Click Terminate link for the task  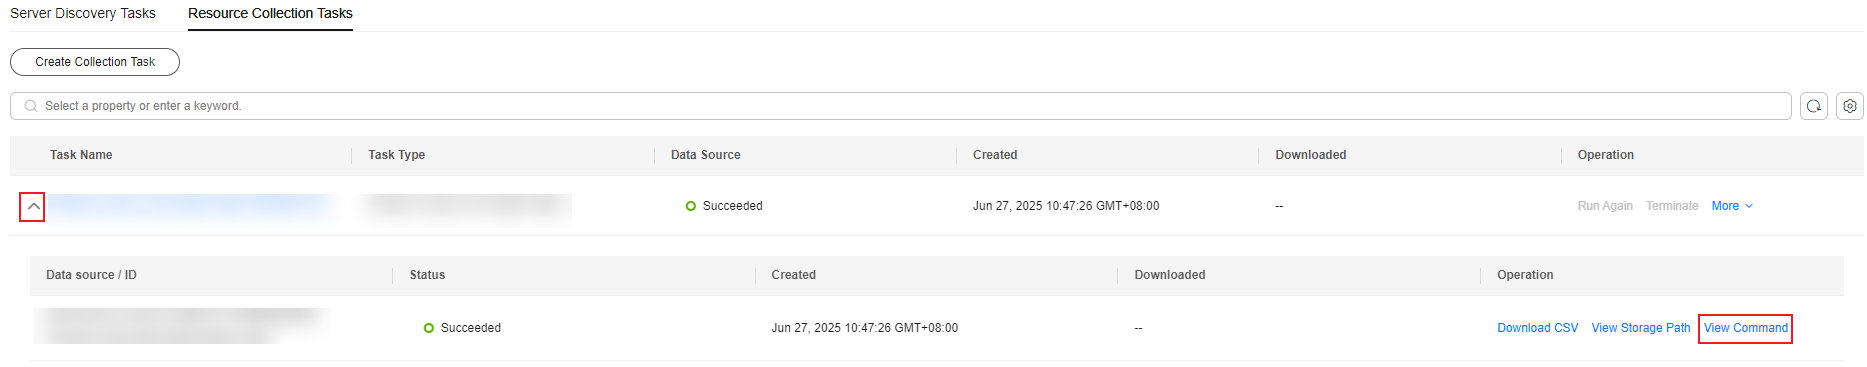point(1672,206)
